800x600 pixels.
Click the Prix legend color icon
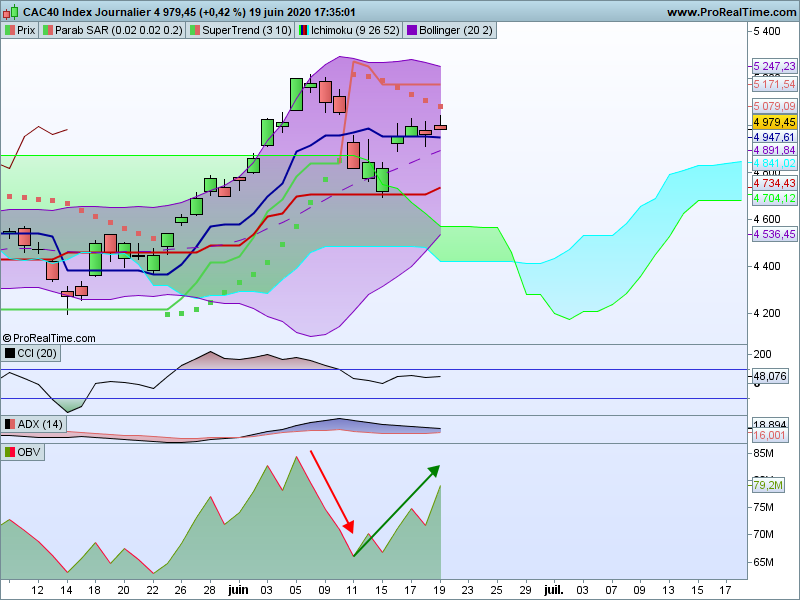pyautogui.click(x=9, y=31)
